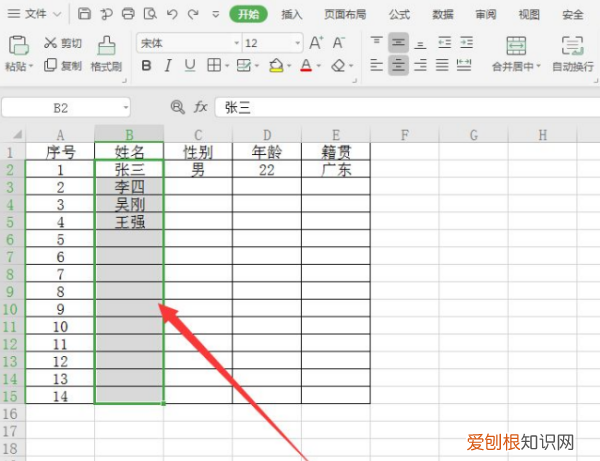Select cell containing 广东
This screenshot has width=600, height=461.
click(336, 169)
